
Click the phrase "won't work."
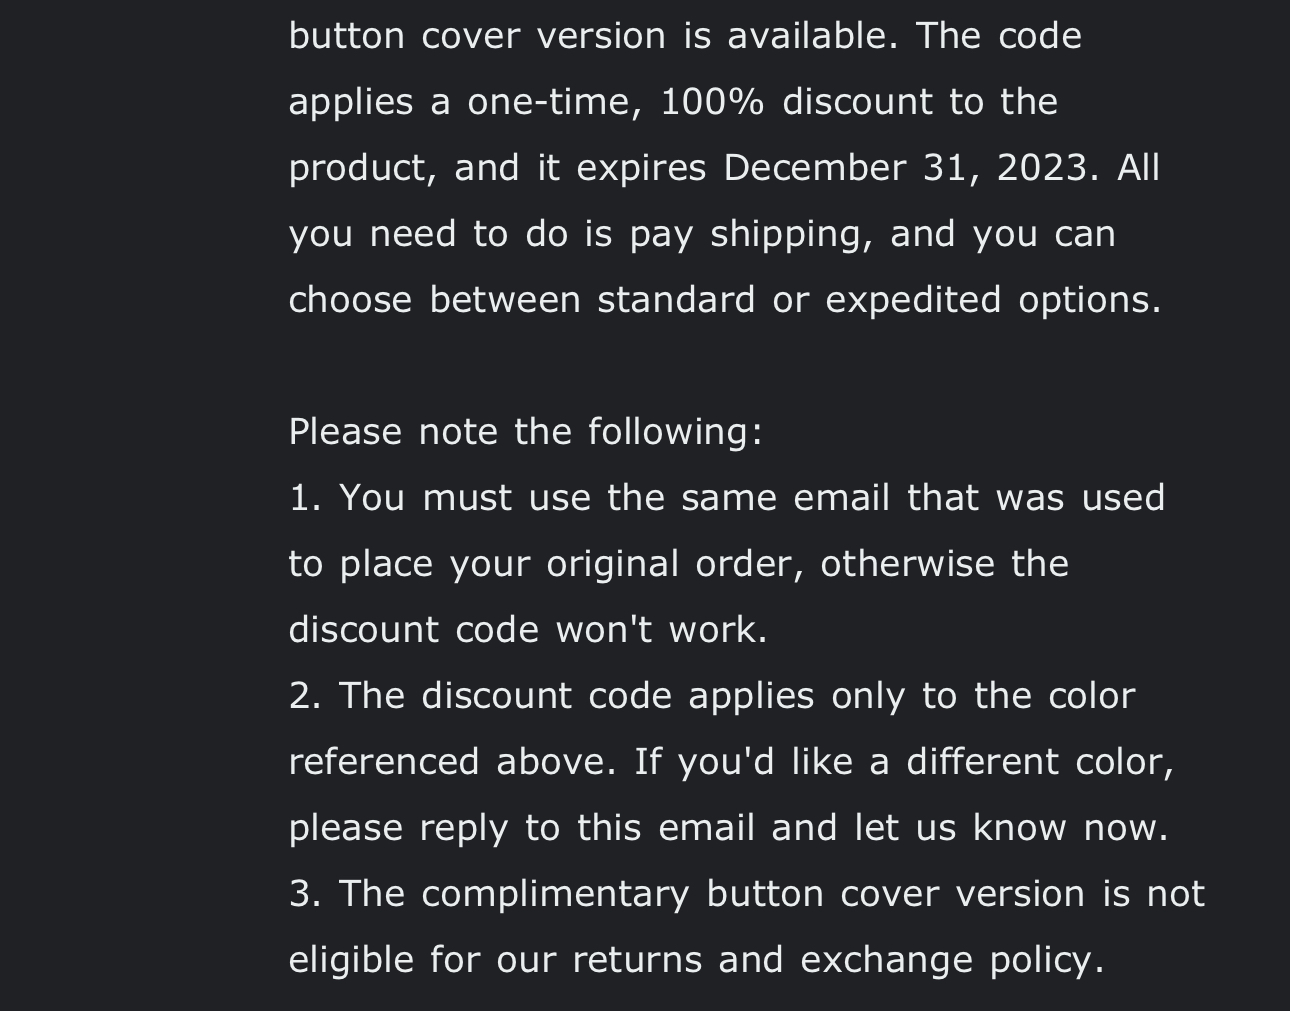661,630
